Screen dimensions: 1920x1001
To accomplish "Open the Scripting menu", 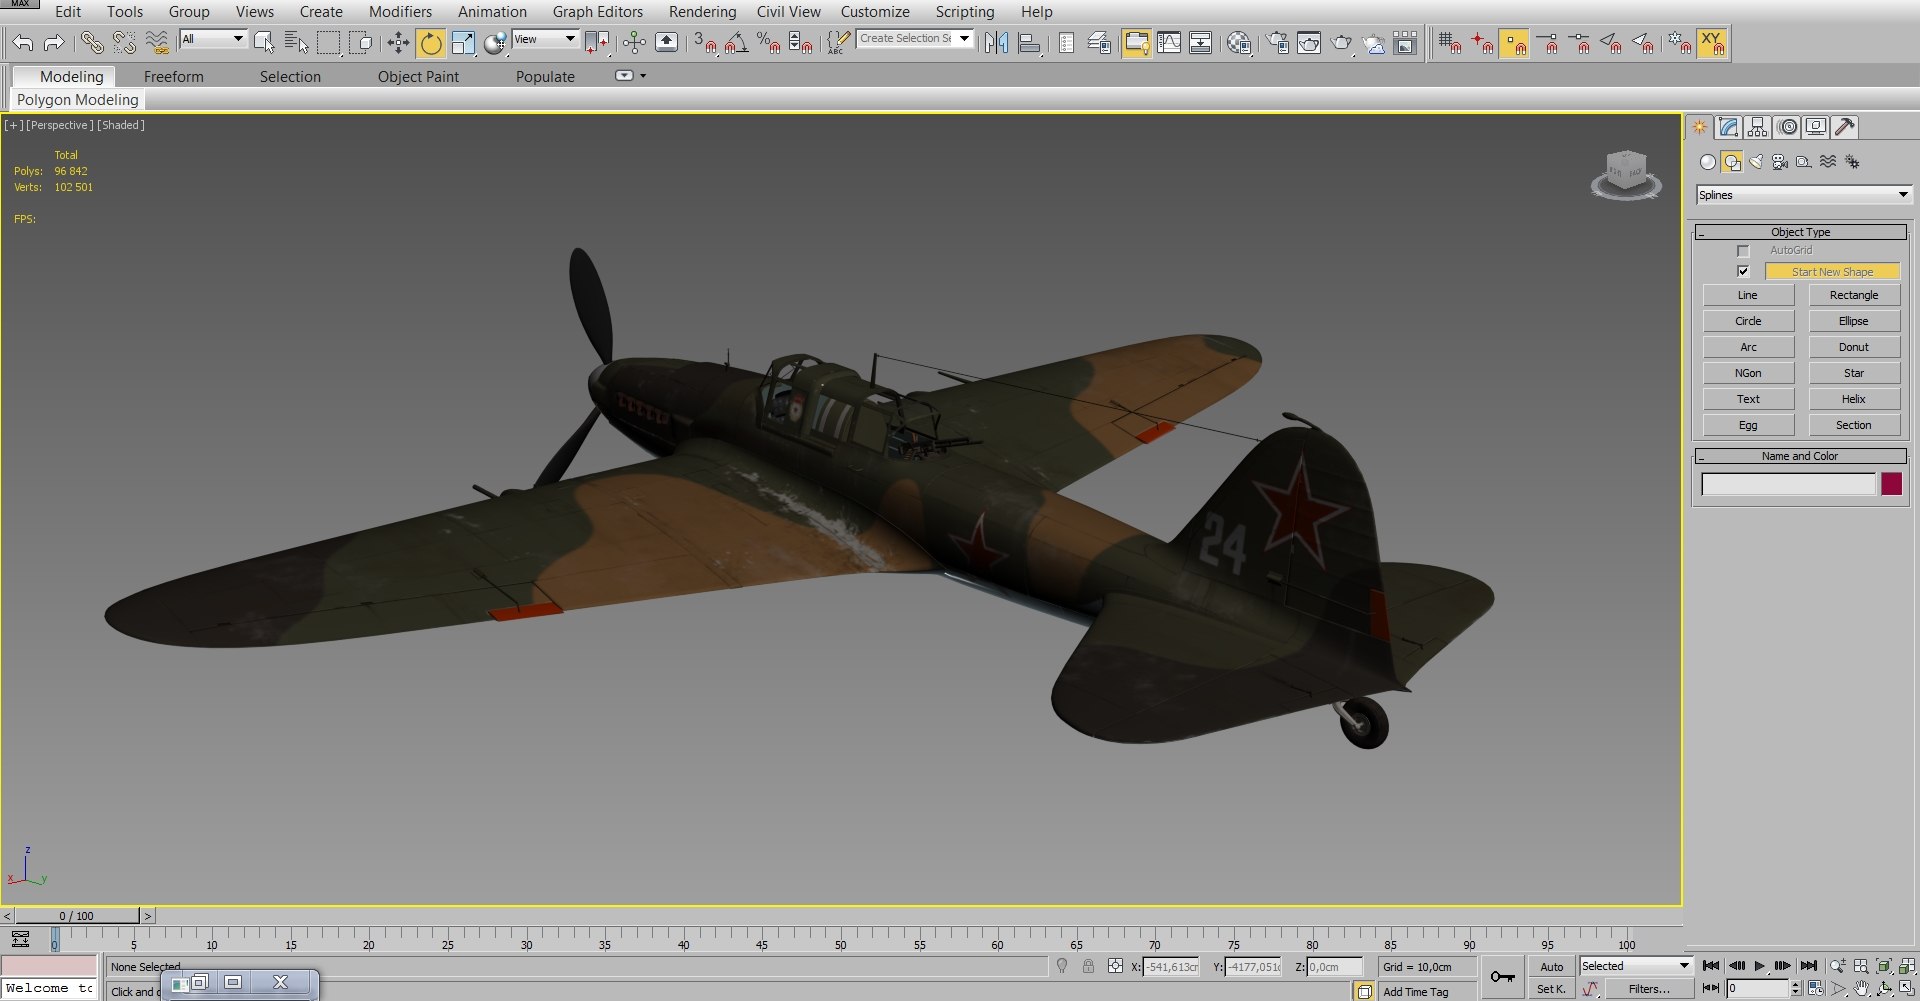I will pyautogui.click(x=965, y=12).
